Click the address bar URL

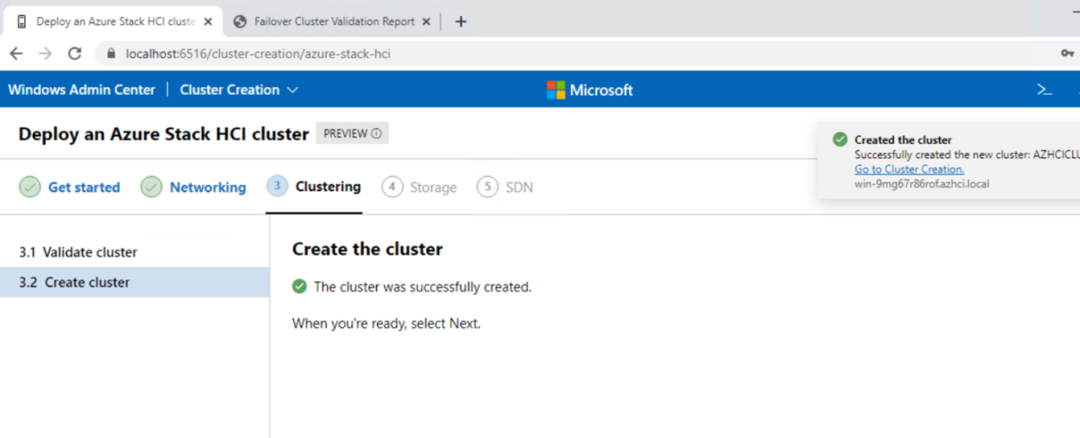[258, 54]
